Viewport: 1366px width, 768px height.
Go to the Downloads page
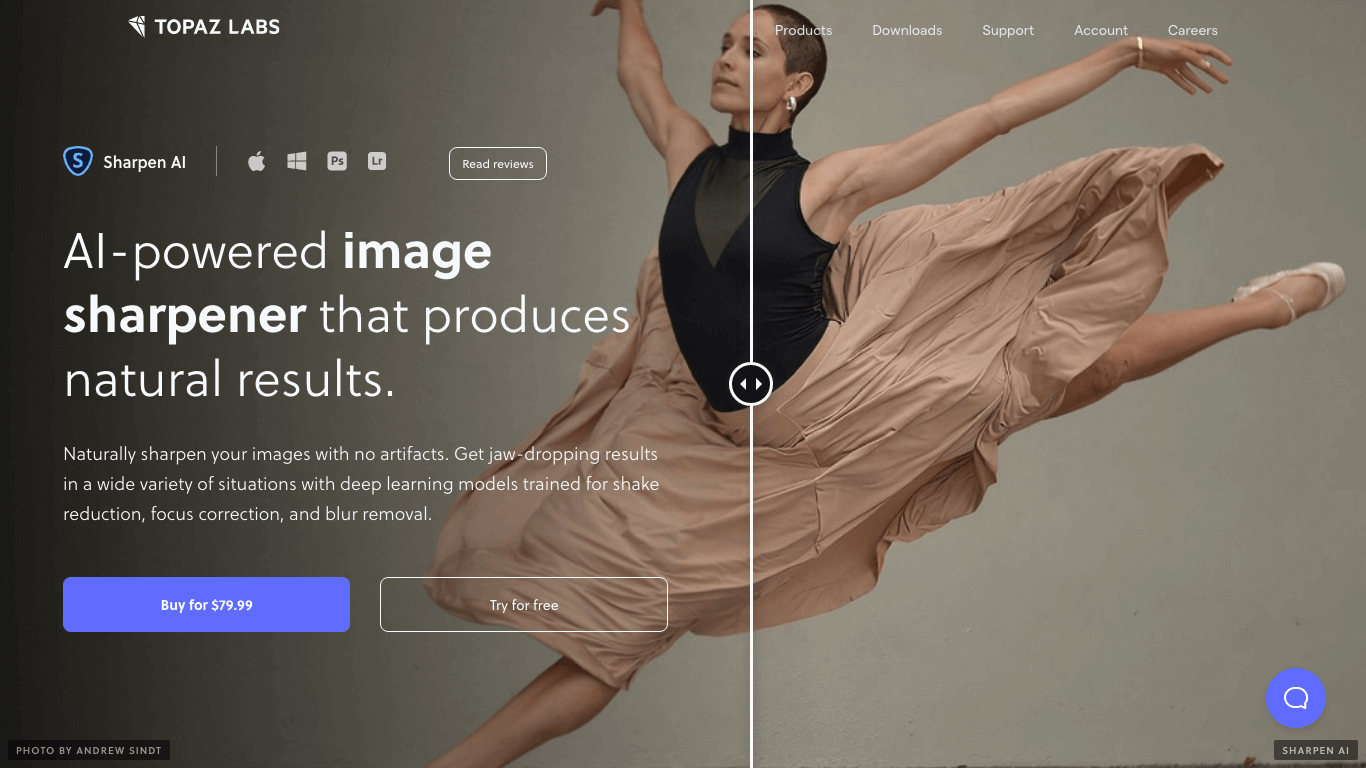coord(907,30)
